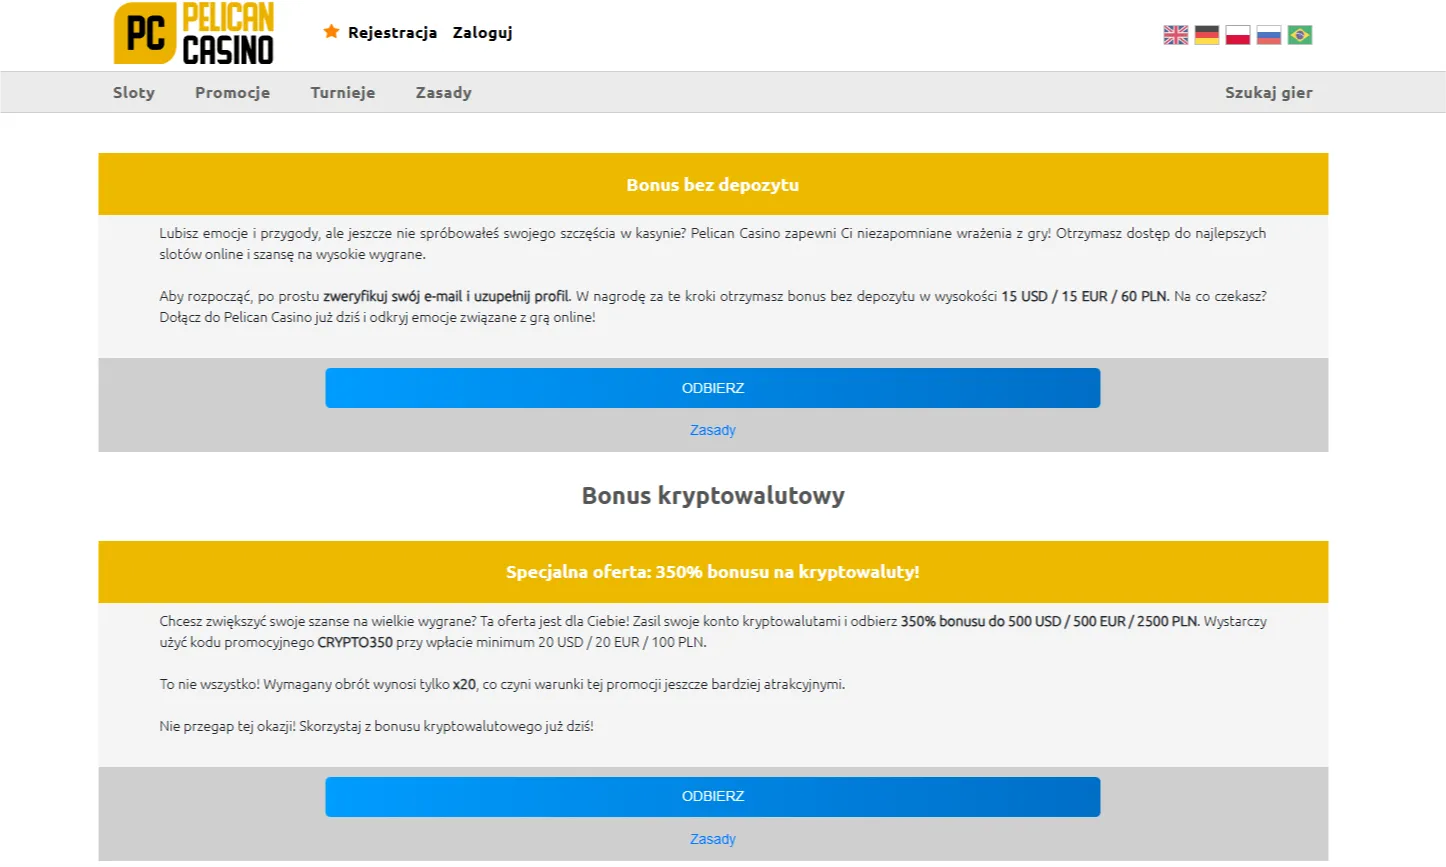Open Zasady link under no-deposit bonus
Image resolution: width=1446 pixels, height=867 pixels.
click(x=713, y=431)
